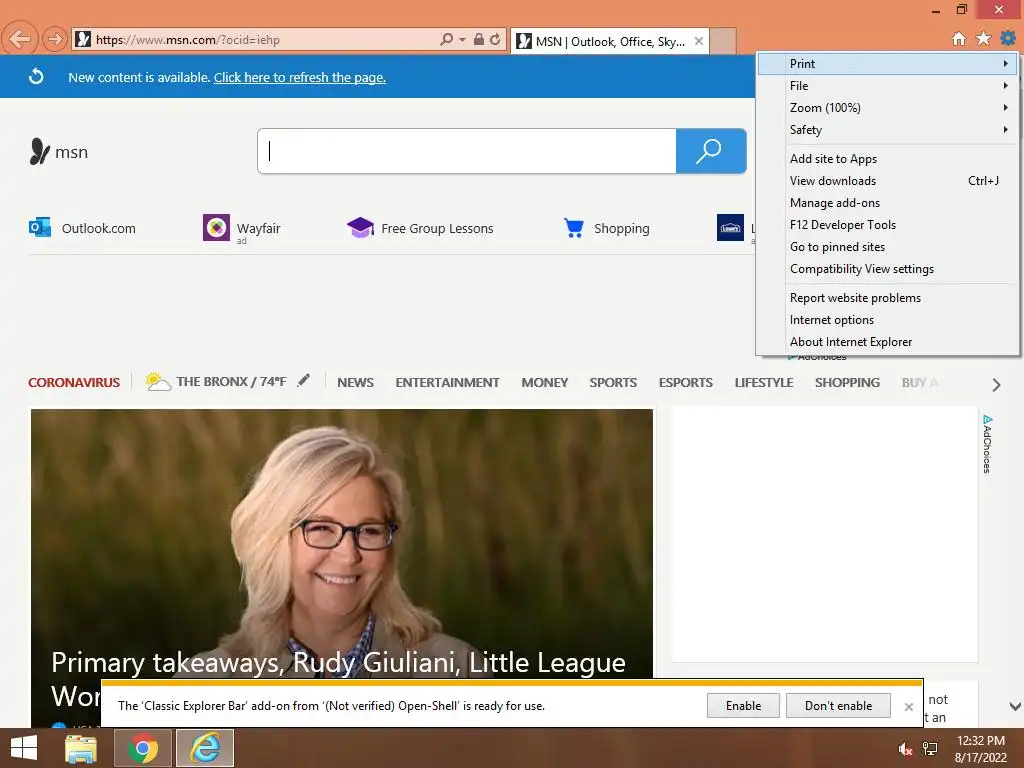Screen dimensions: 1024x768
Task: Open the Outlook.com shortcut icon
Action: [39, 228]
